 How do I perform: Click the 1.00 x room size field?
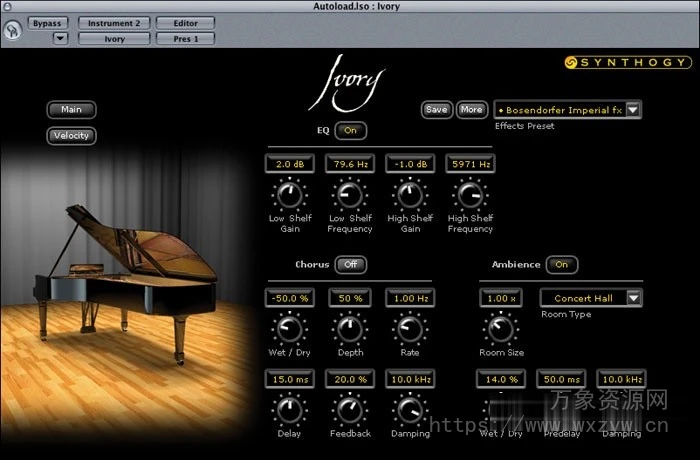(501, 298)
